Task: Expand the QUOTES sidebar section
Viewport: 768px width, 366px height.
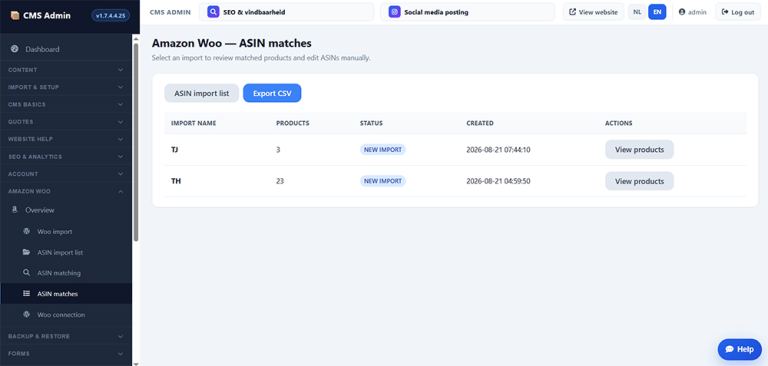Action: click(x=66, y=122)
